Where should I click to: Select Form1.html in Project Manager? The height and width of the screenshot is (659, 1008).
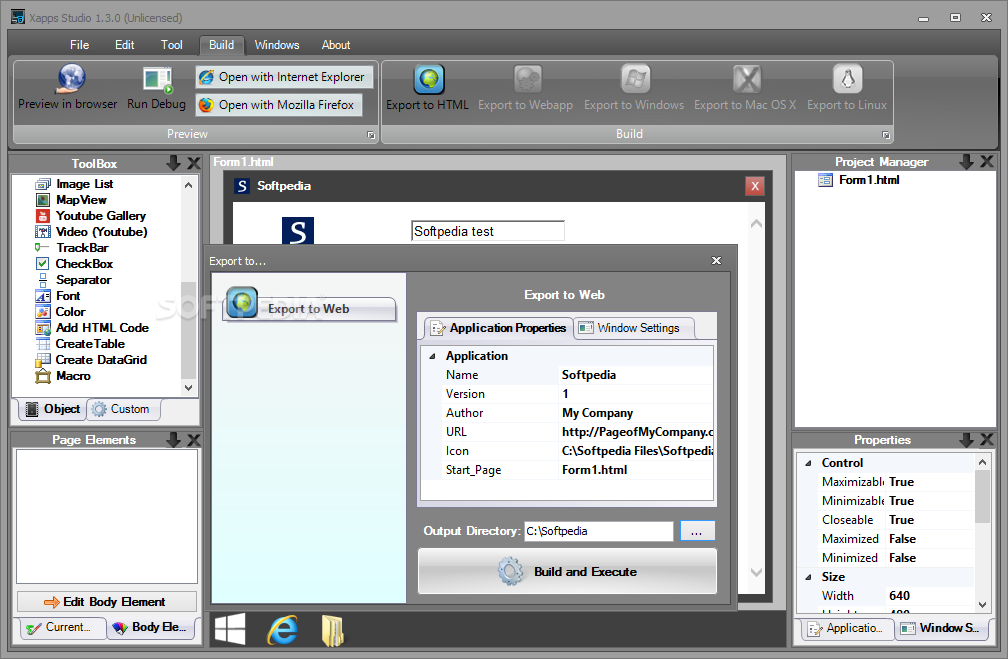tap(859, 180)
